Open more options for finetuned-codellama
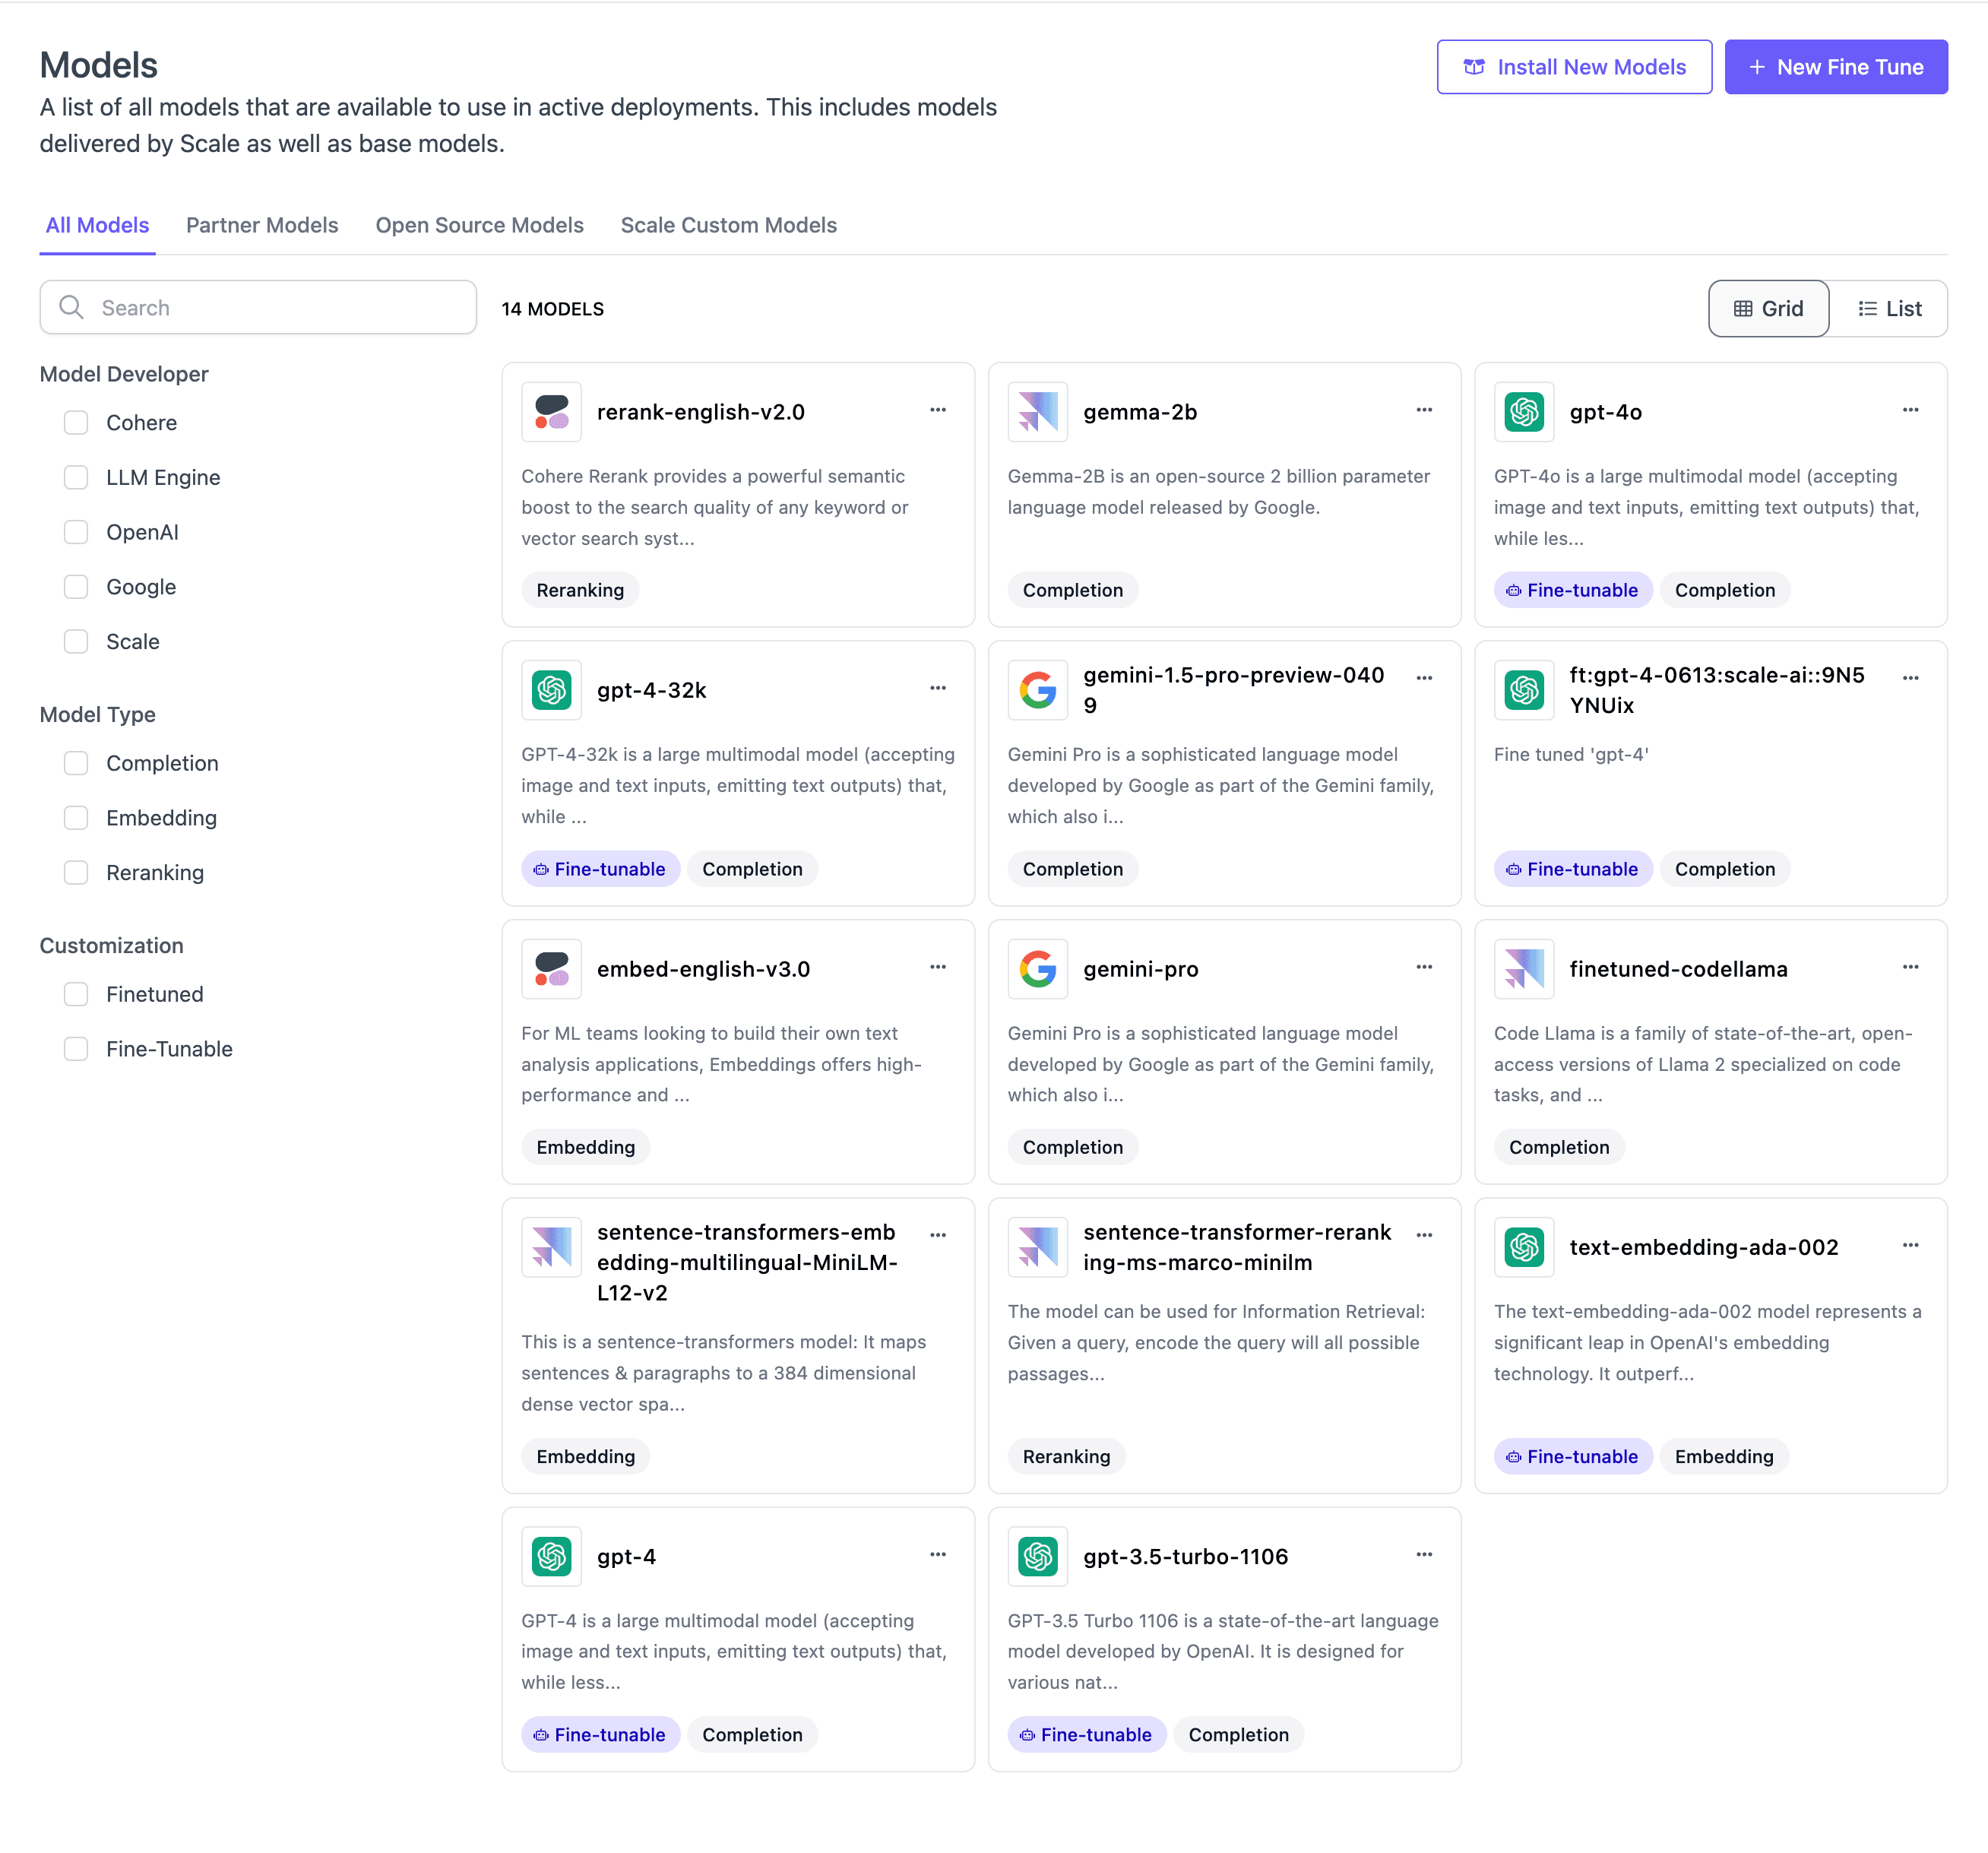The height and width of the screenshot is (1853, 1988). coord(1910,967)
